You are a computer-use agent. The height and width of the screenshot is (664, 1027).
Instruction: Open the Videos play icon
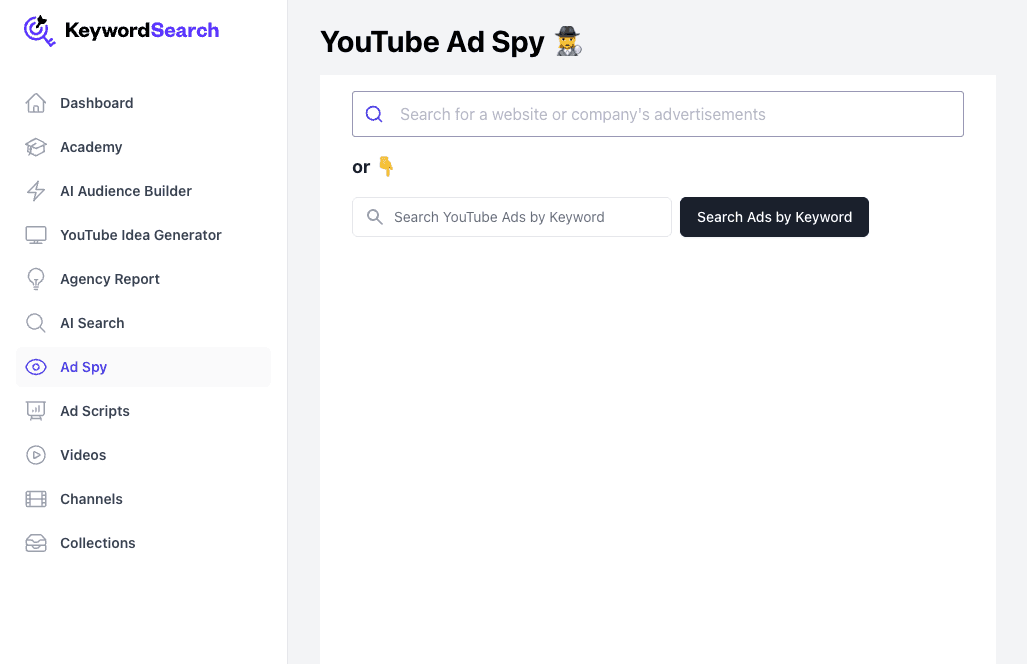tap(36, 455)
